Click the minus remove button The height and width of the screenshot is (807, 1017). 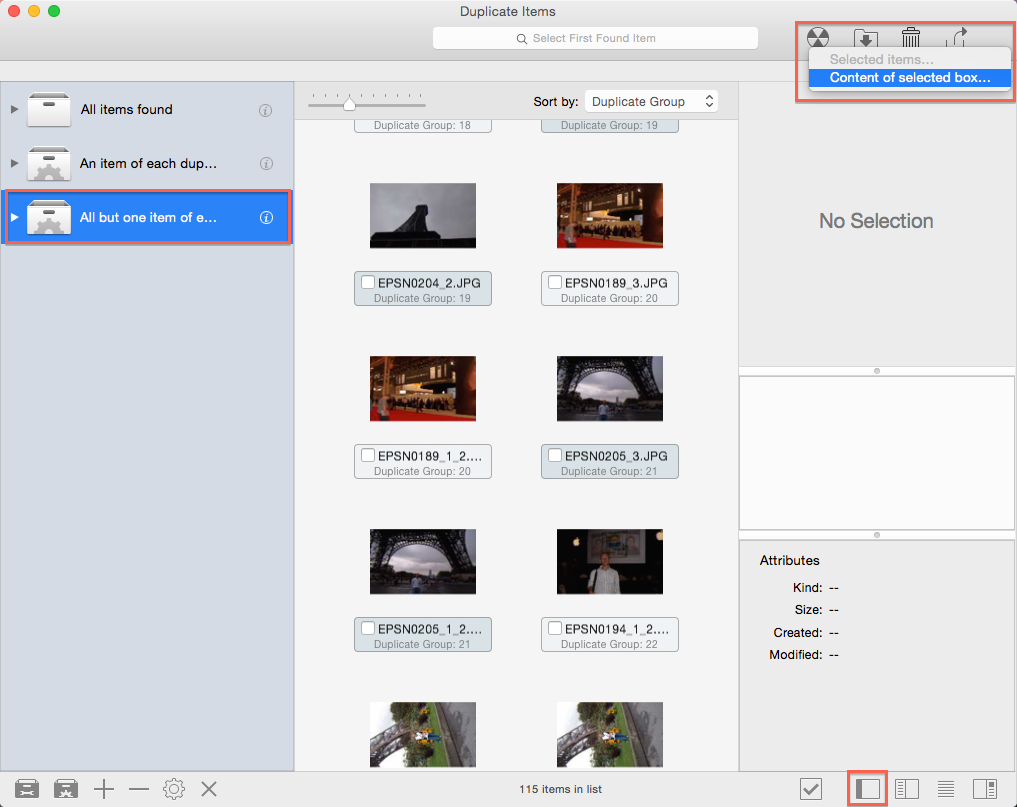139,789
